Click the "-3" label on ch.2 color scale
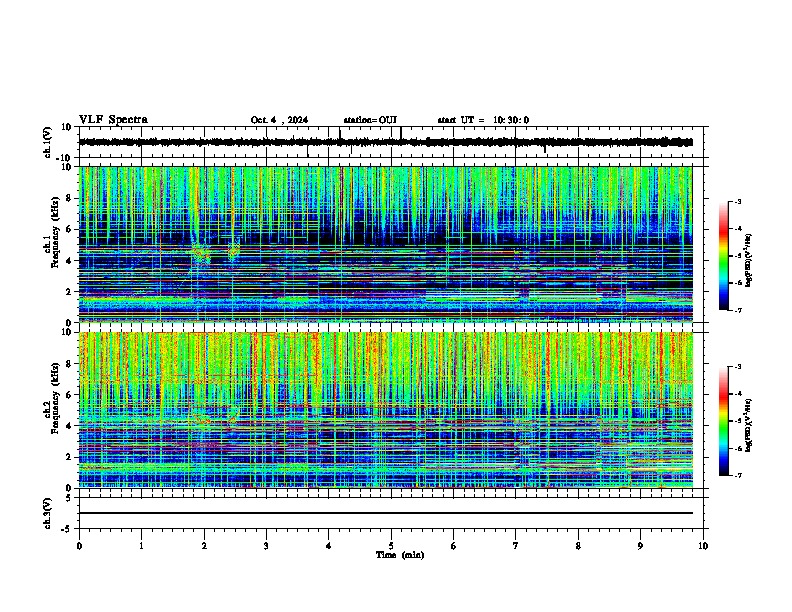This screenshot has height=612, width=792. [x=737, y=367]
